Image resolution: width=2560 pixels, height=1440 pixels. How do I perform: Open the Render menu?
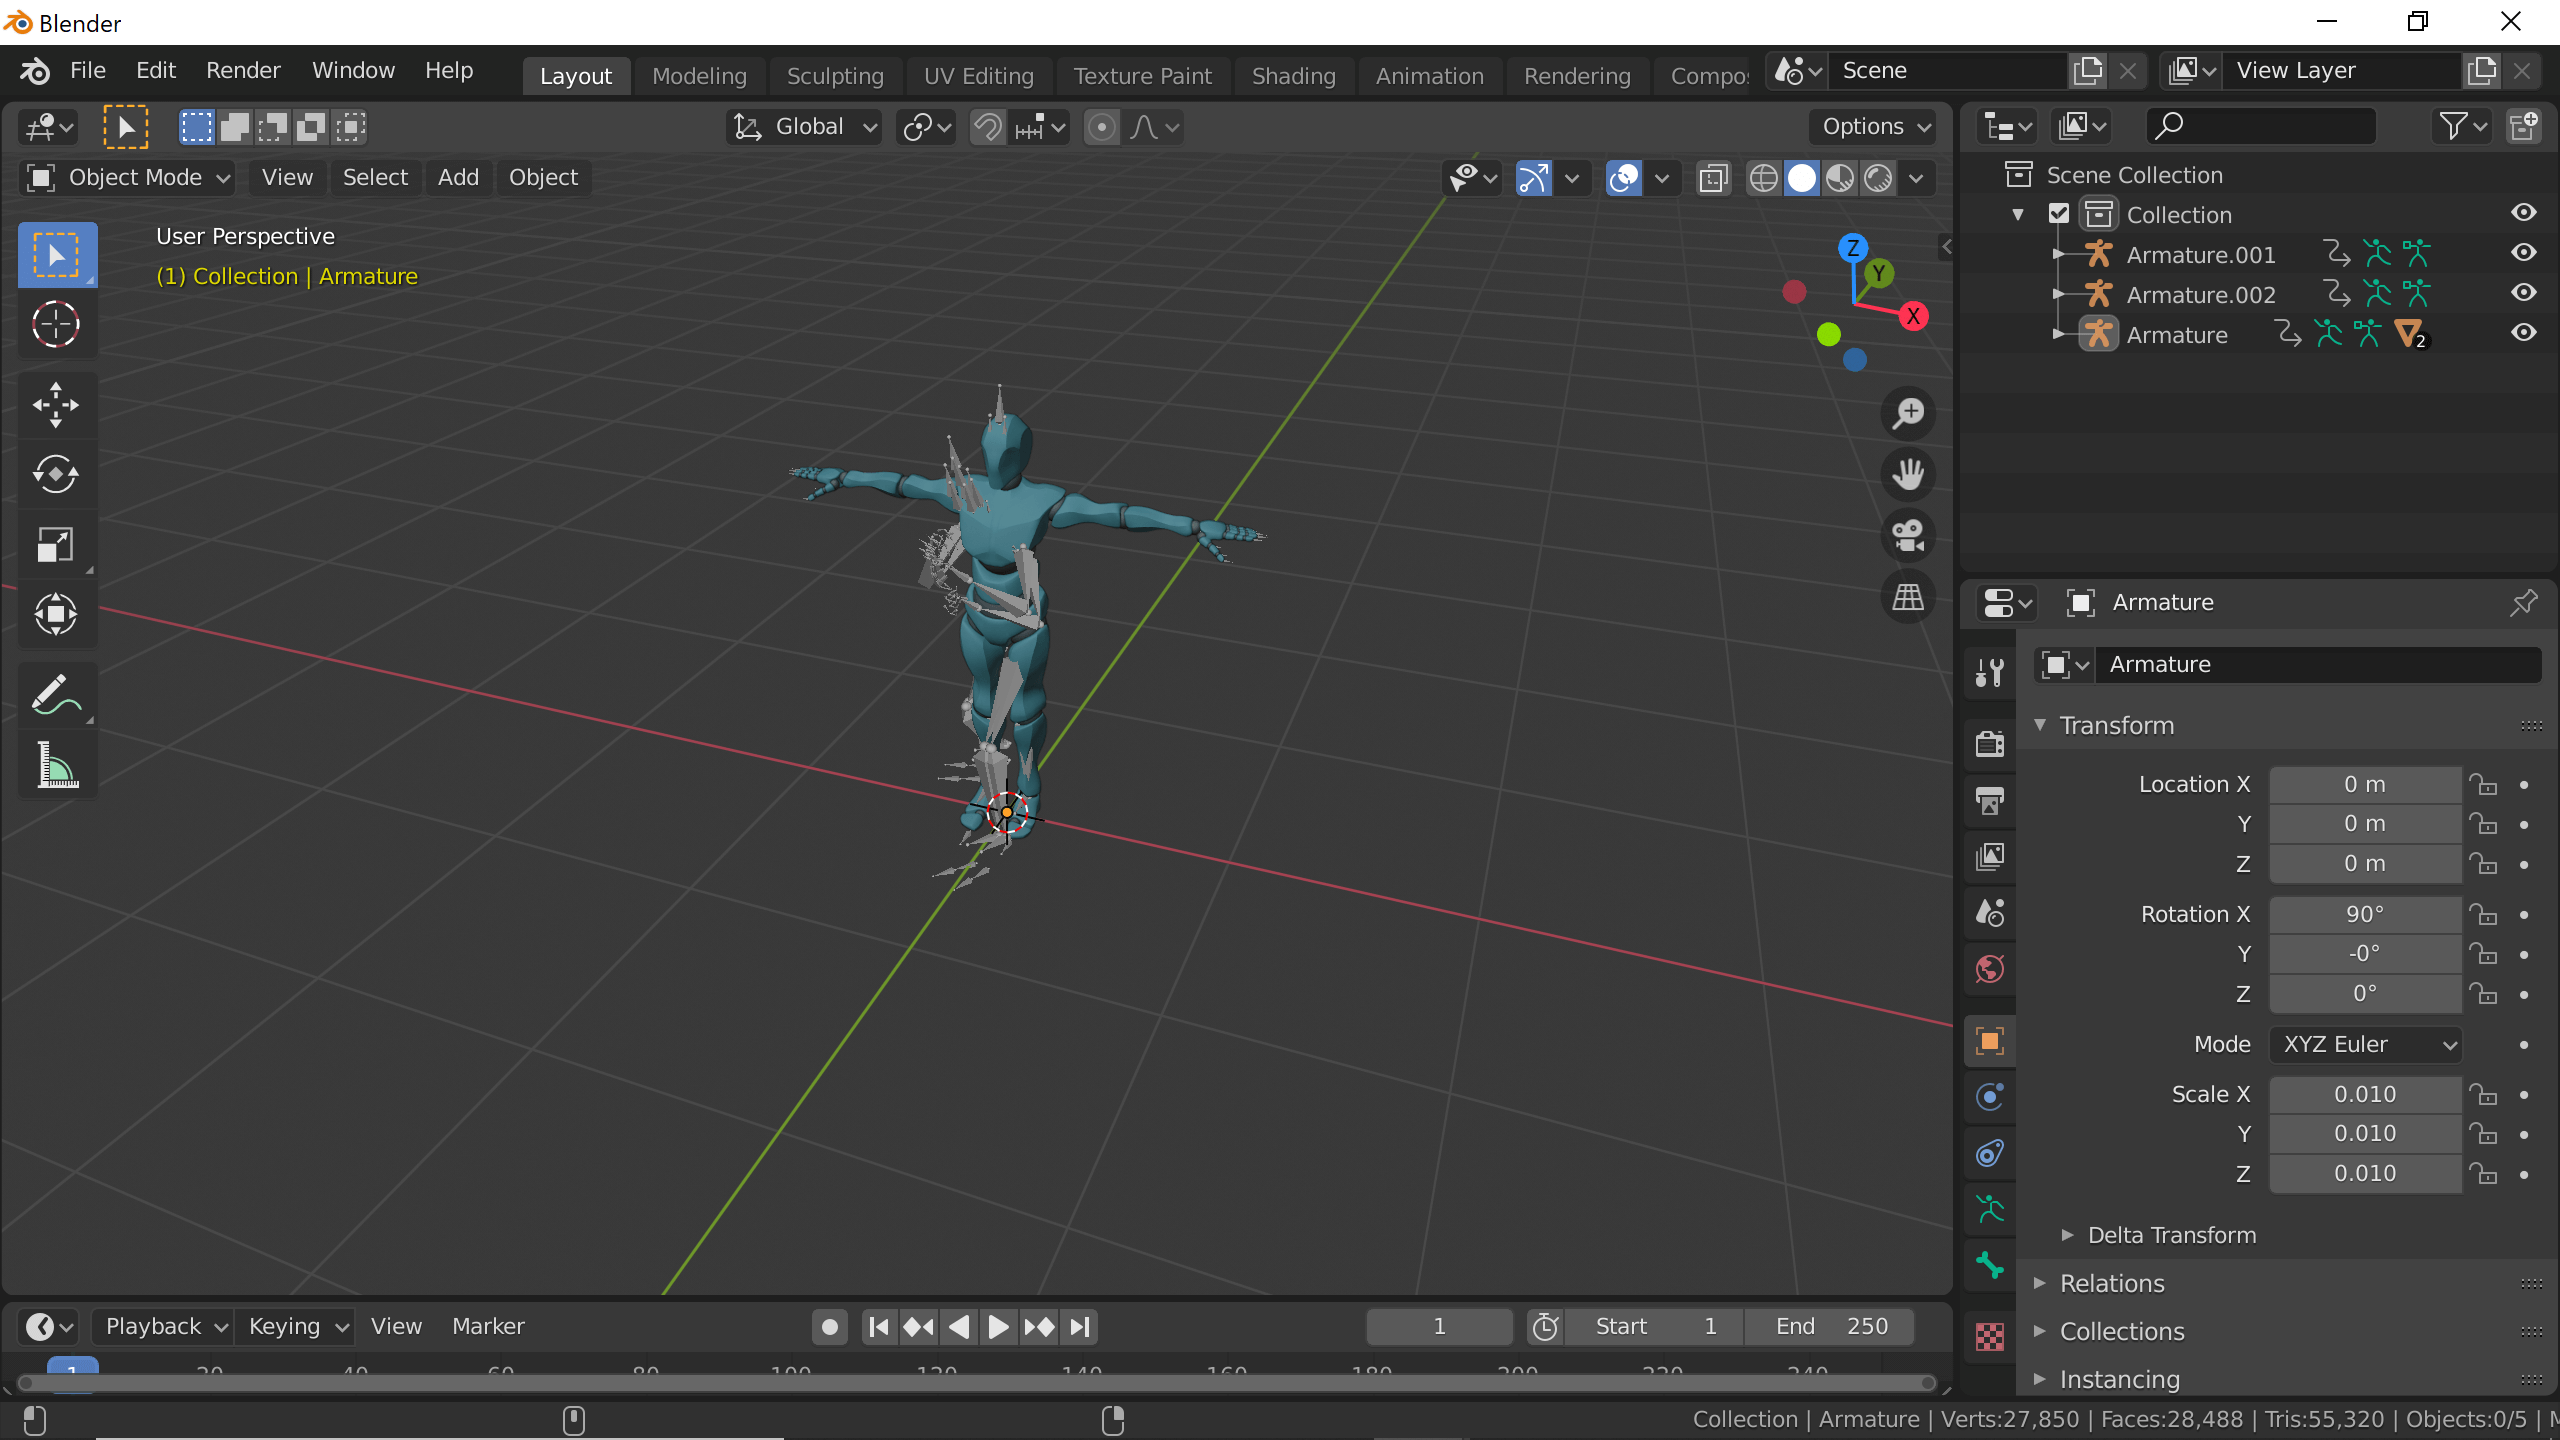[243, 70]
